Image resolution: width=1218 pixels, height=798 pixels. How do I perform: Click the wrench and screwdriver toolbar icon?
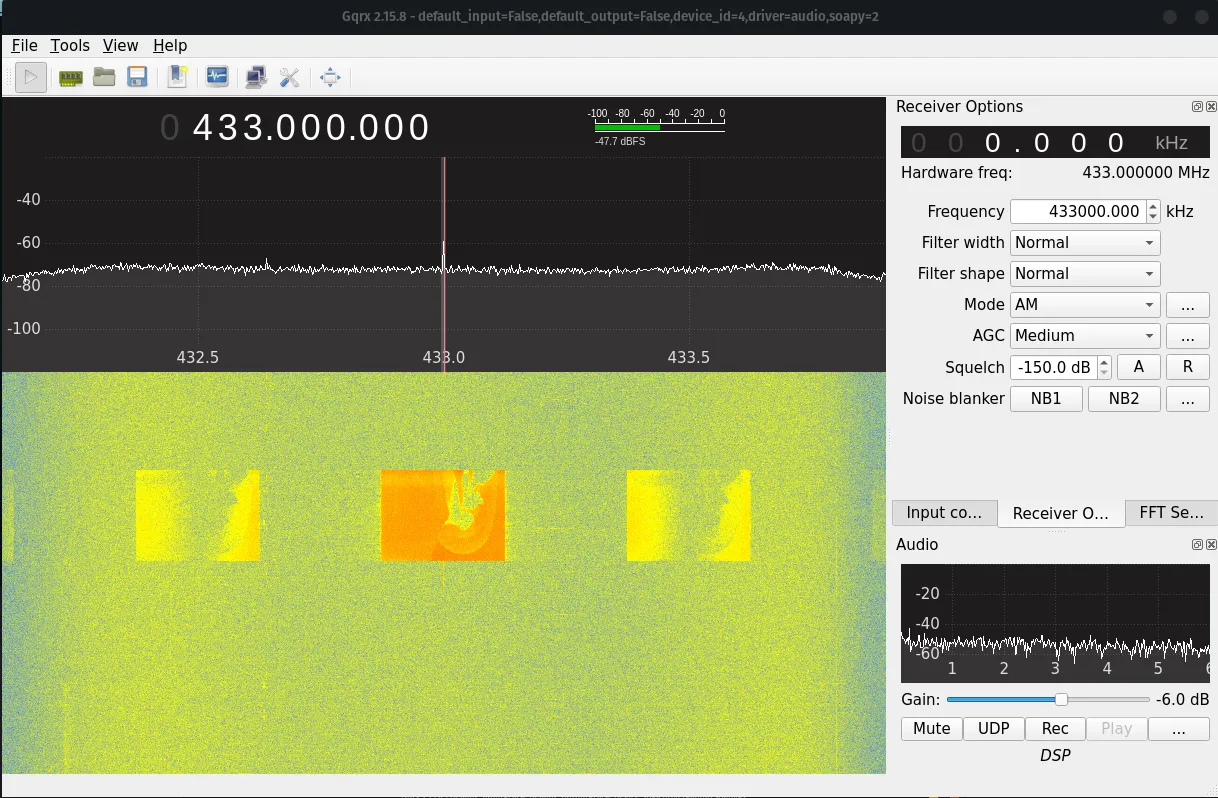[x=290, y=77]
